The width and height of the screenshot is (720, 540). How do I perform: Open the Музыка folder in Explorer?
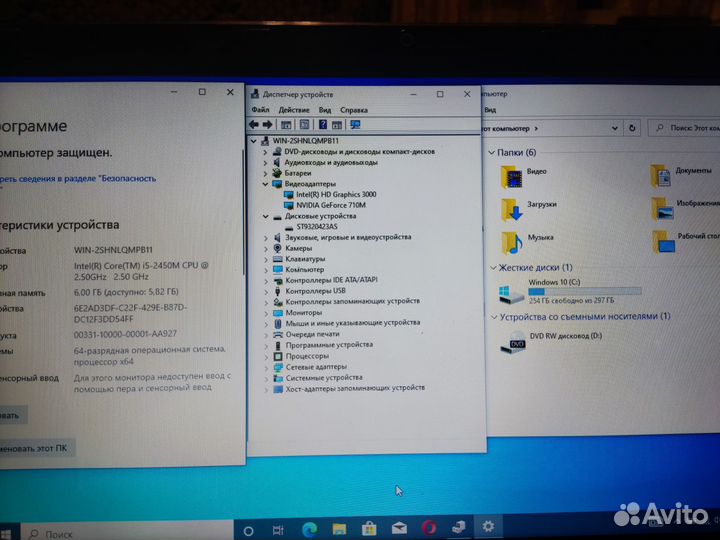click(x=528, y=242)
